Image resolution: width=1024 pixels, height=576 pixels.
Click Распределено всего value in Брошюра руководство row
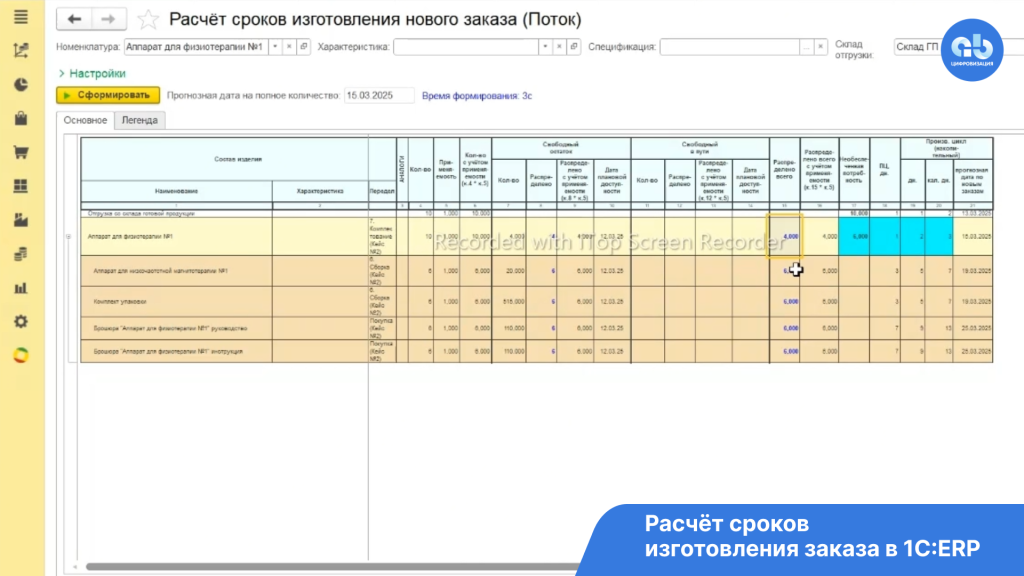coord(785,328)
